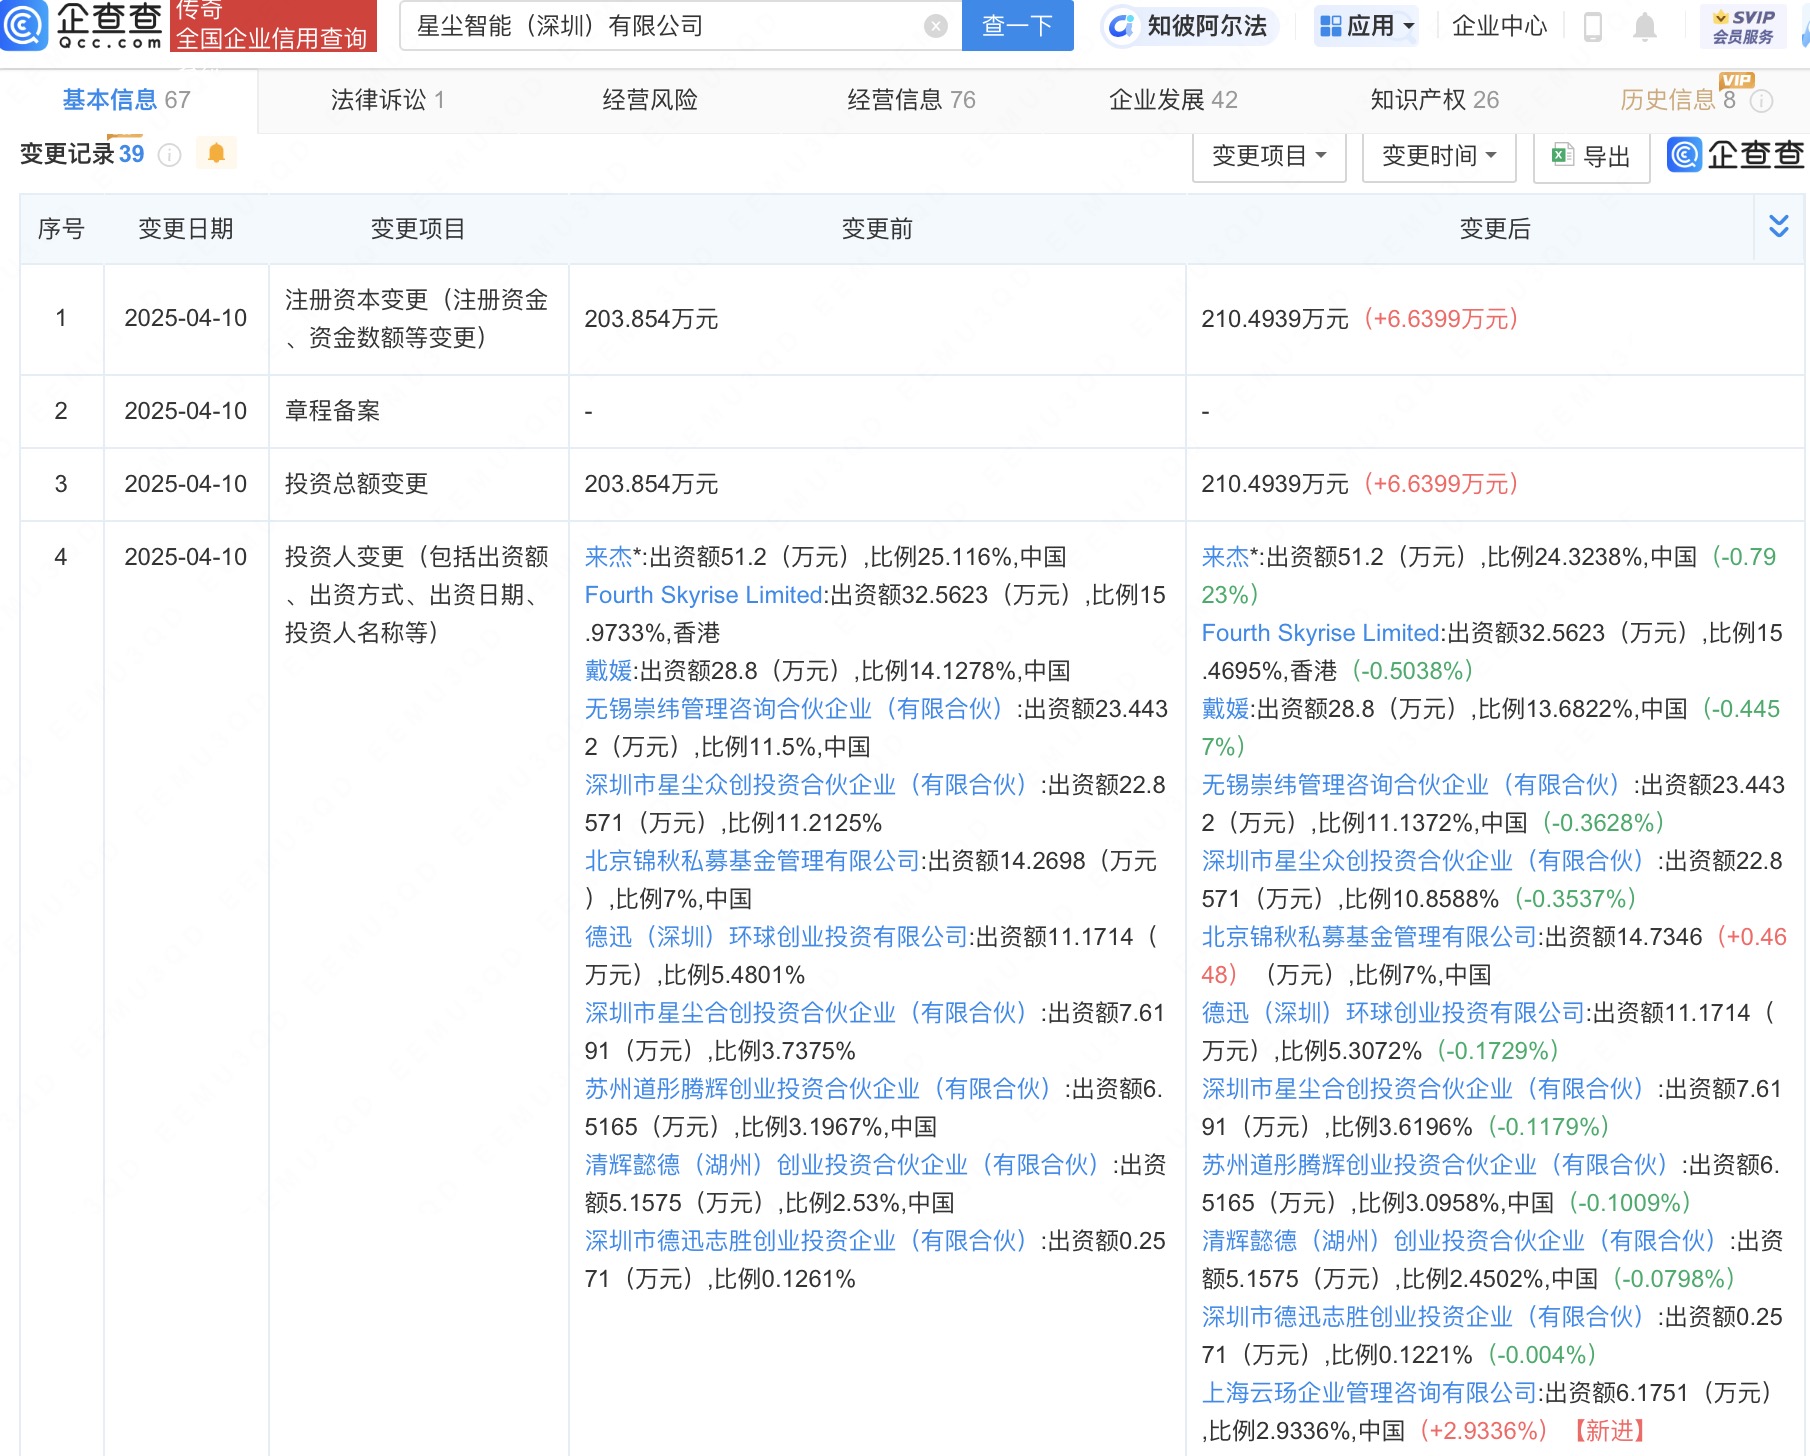Export records with 导出 button
The height and width of the screenshot is (1456, 1810).
click(x=1591, y=156)
